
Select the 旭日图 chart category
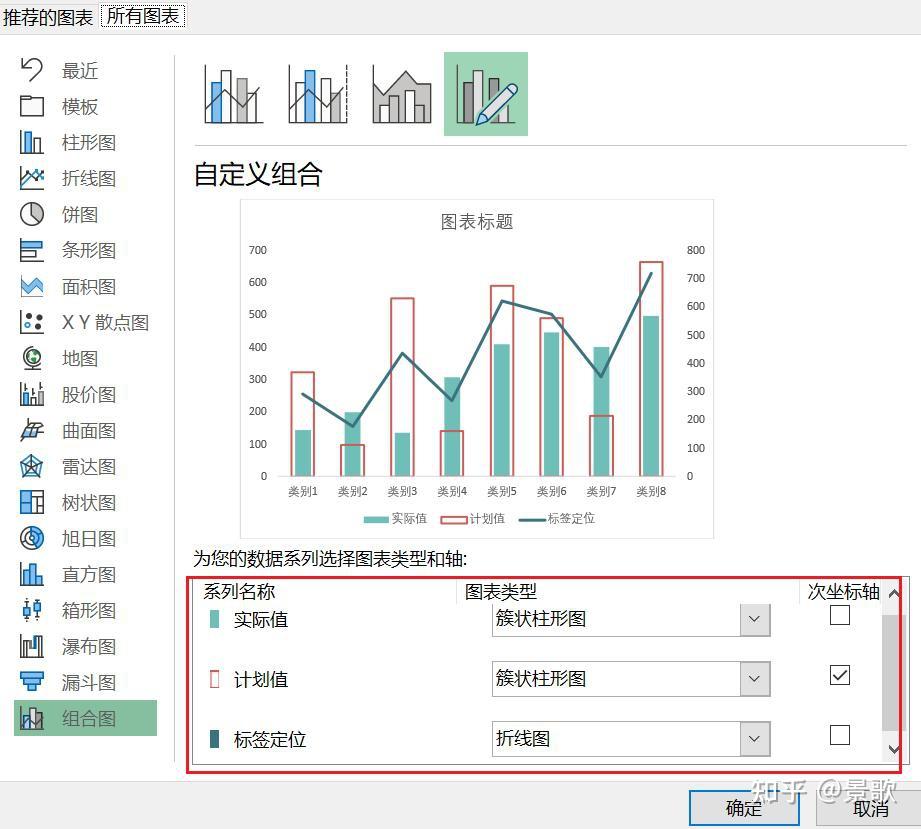point(88,538)
